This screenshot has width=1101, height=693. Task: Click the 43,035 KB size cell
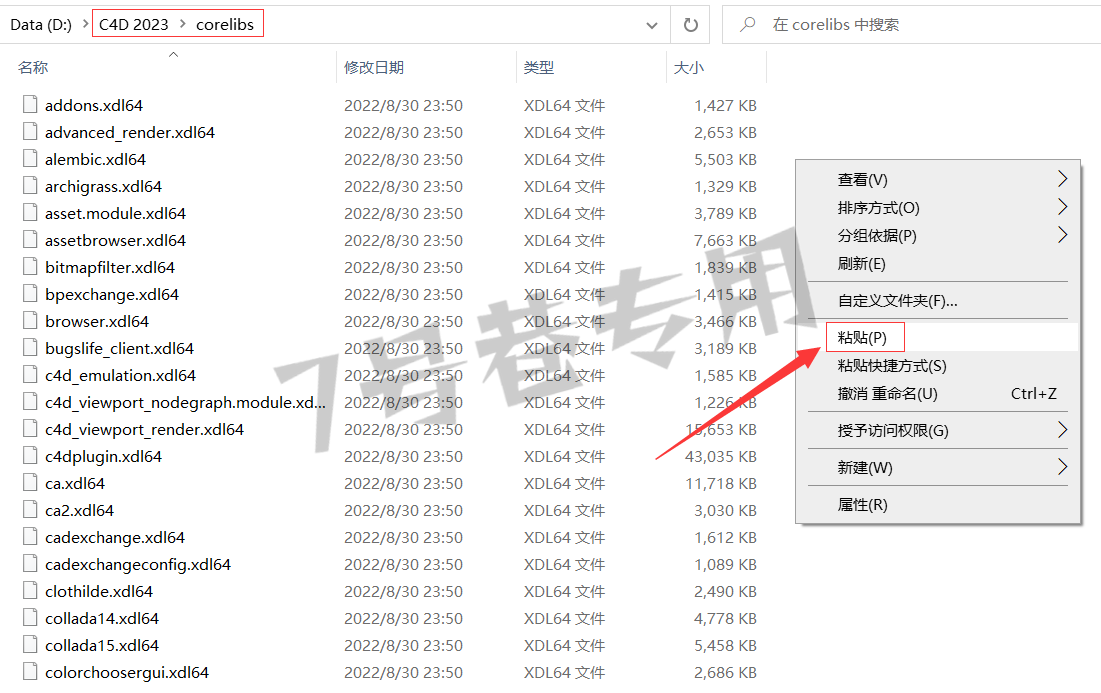[720, 456]
